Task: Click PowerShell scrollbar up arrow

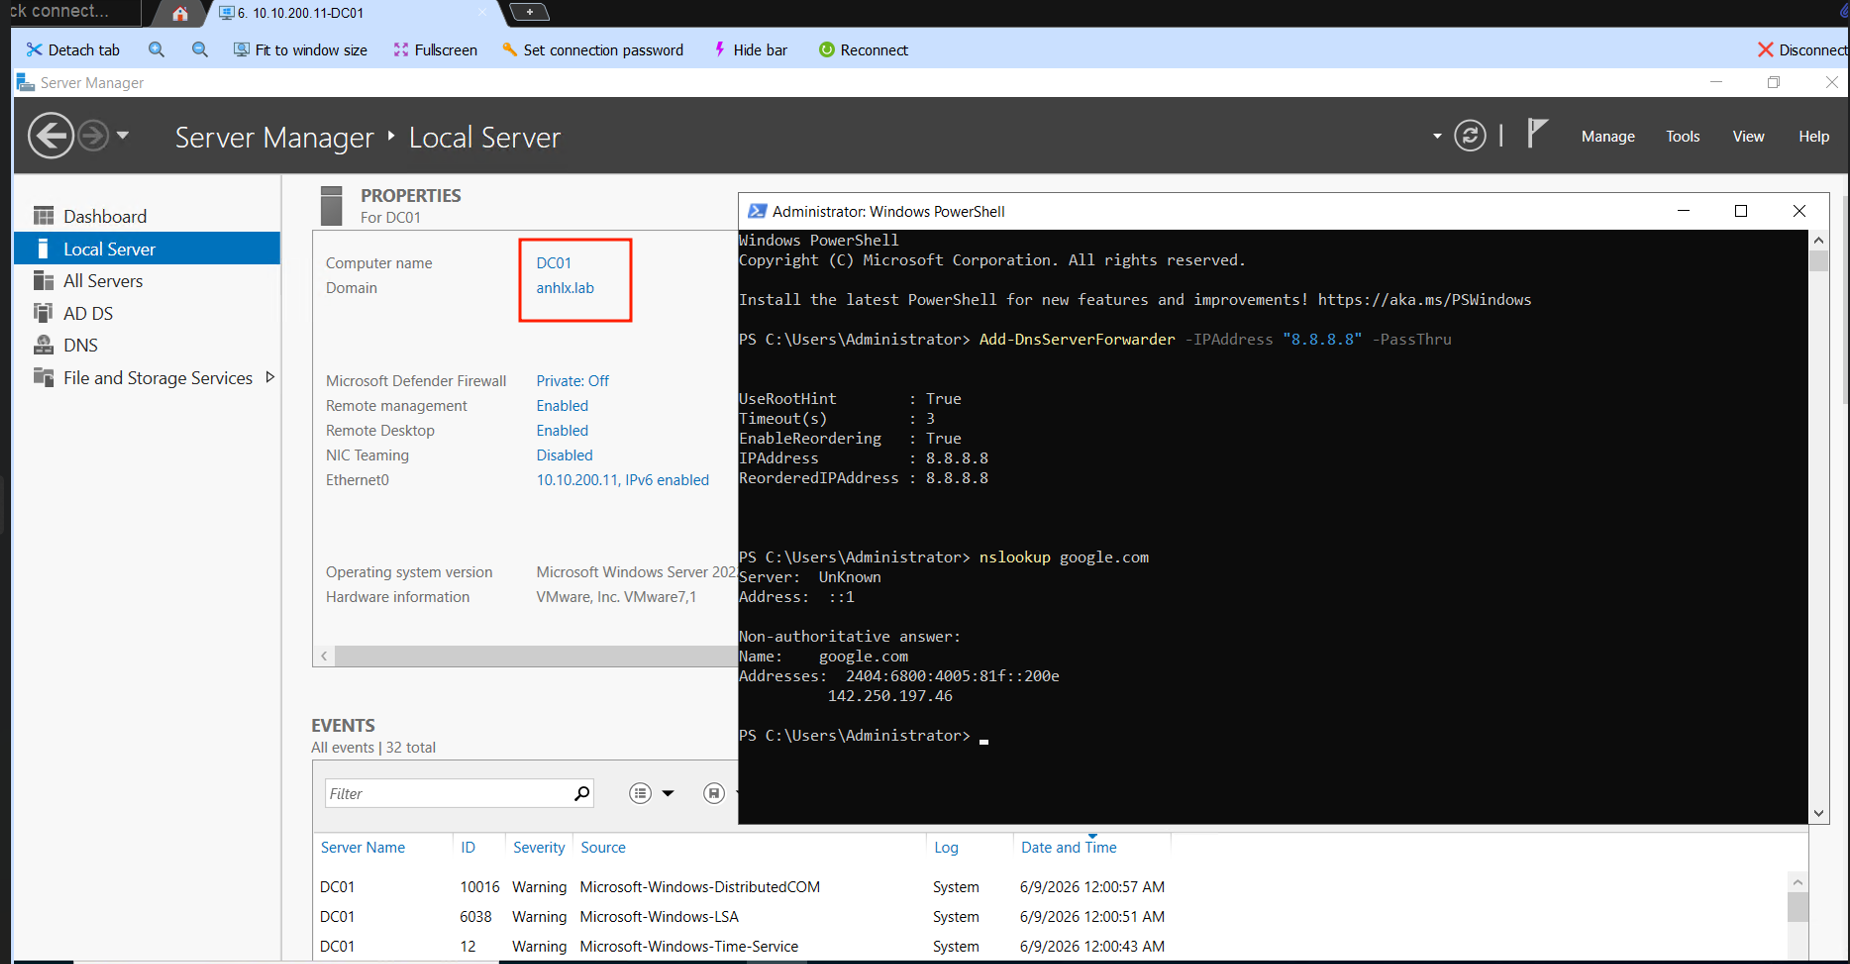Action: click(x=1818, y=240)
